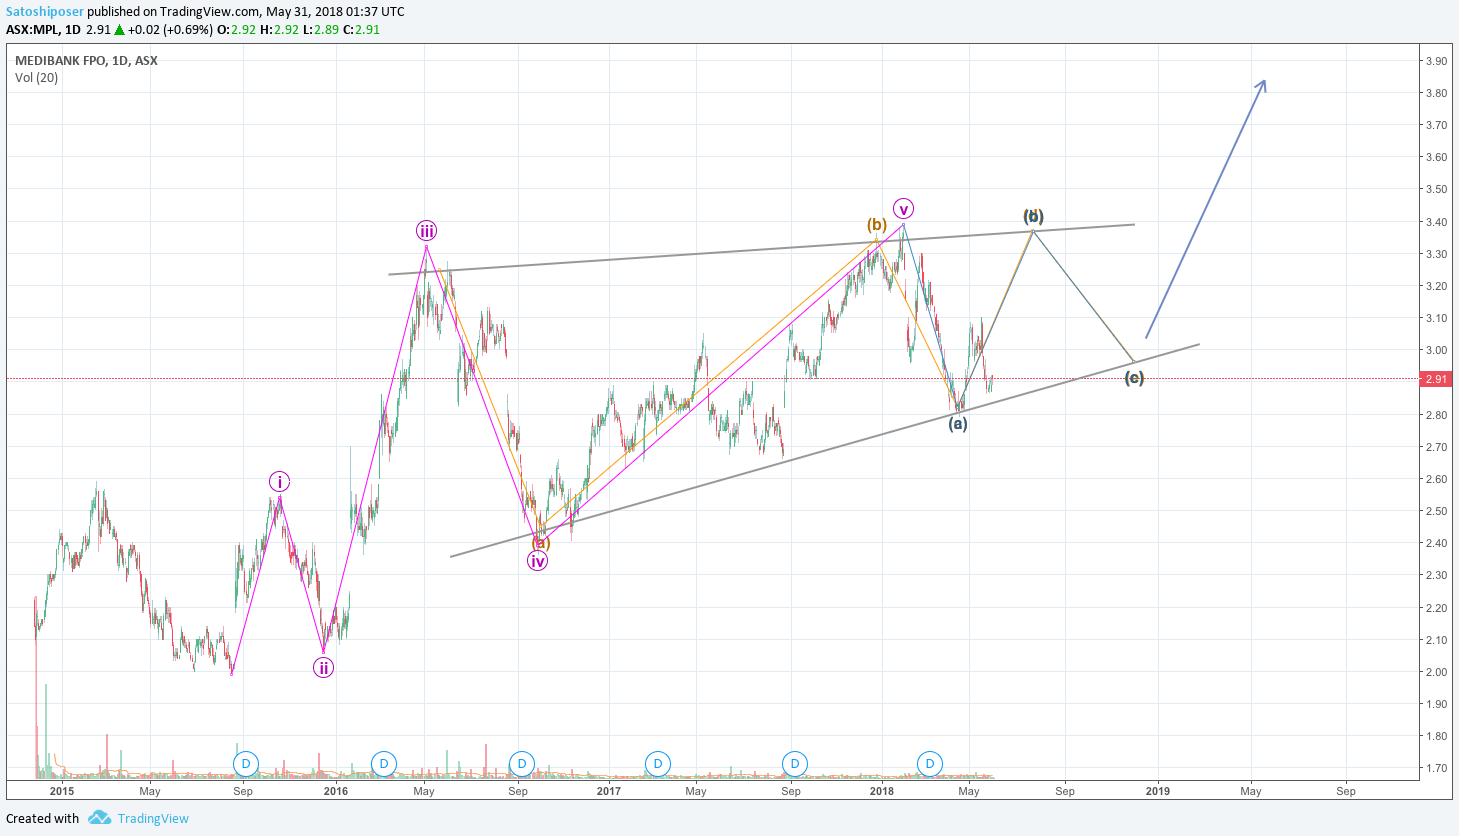The image size is (1459, 836).
Task: Click the blue (a) wave label
Action: tap(958, 424)
